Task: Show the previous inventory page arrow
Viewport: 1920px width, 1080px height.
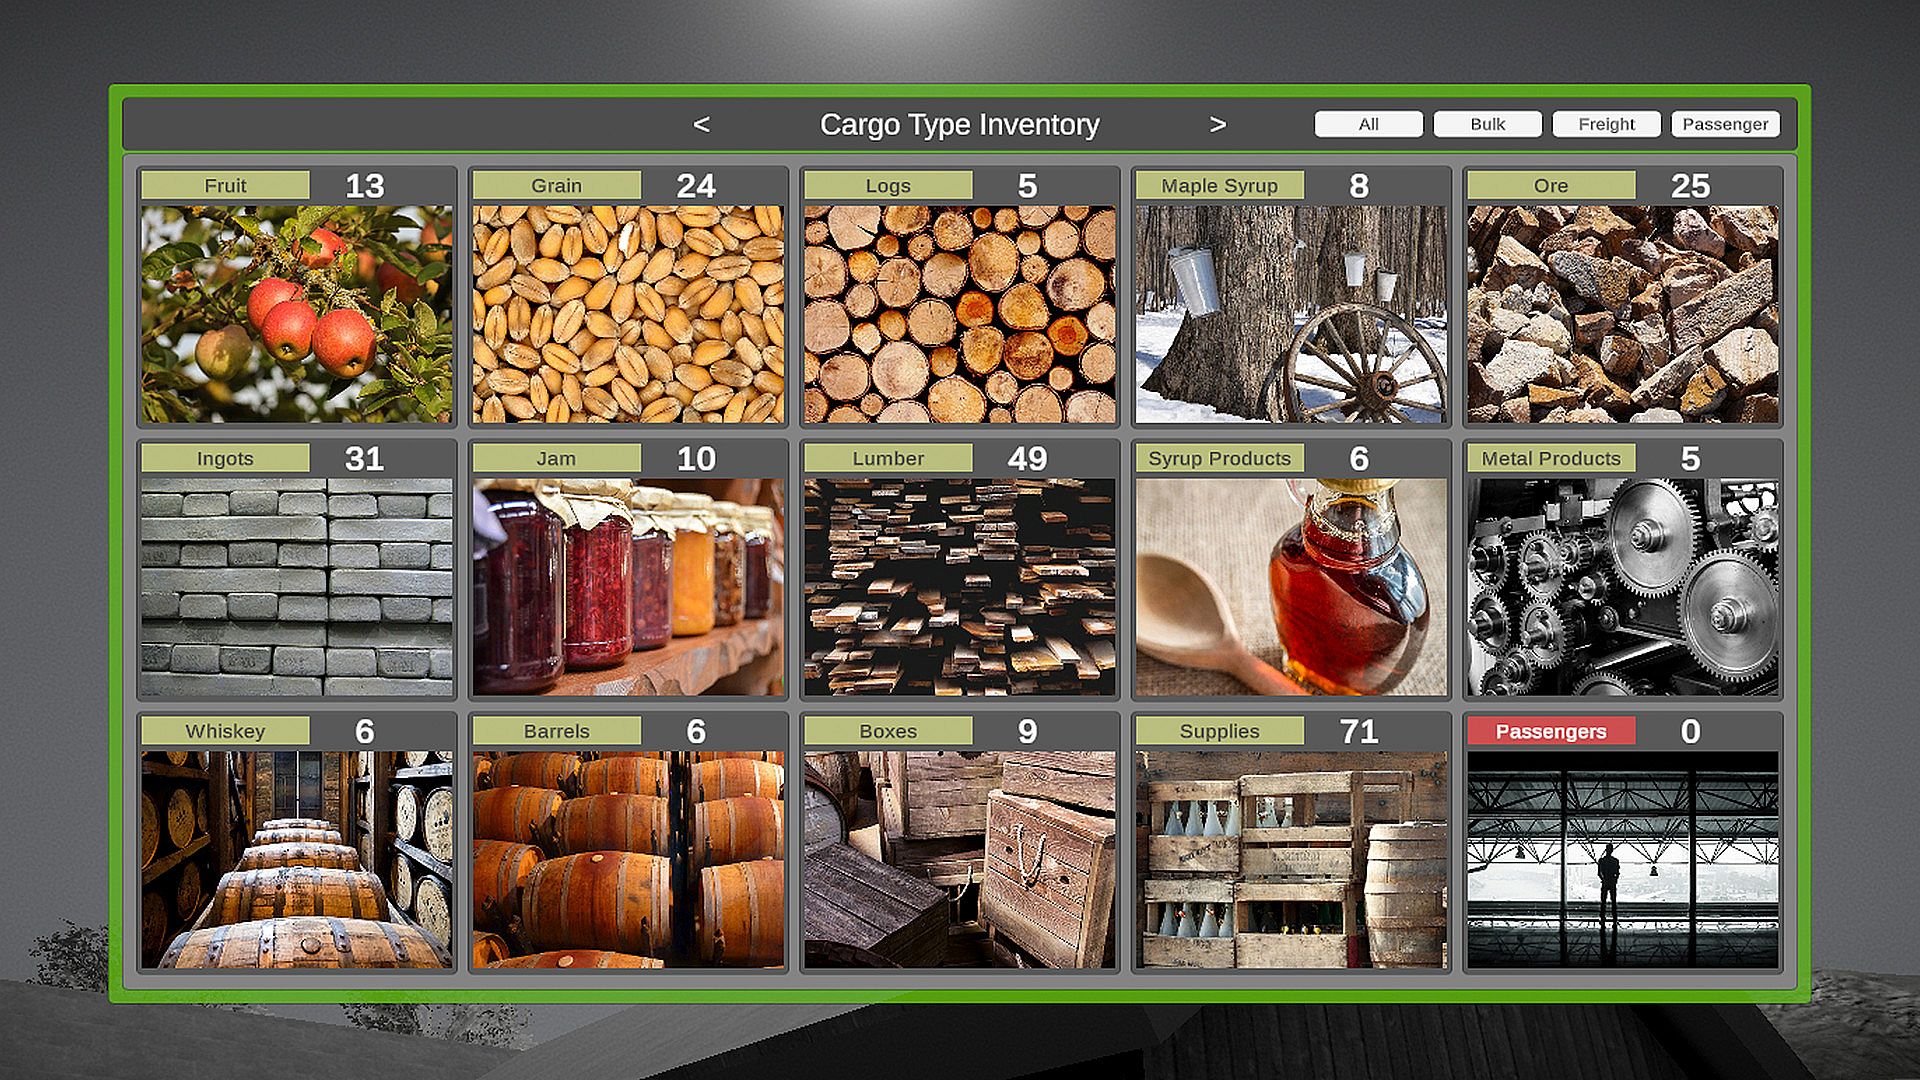Action: coord(701,125)
